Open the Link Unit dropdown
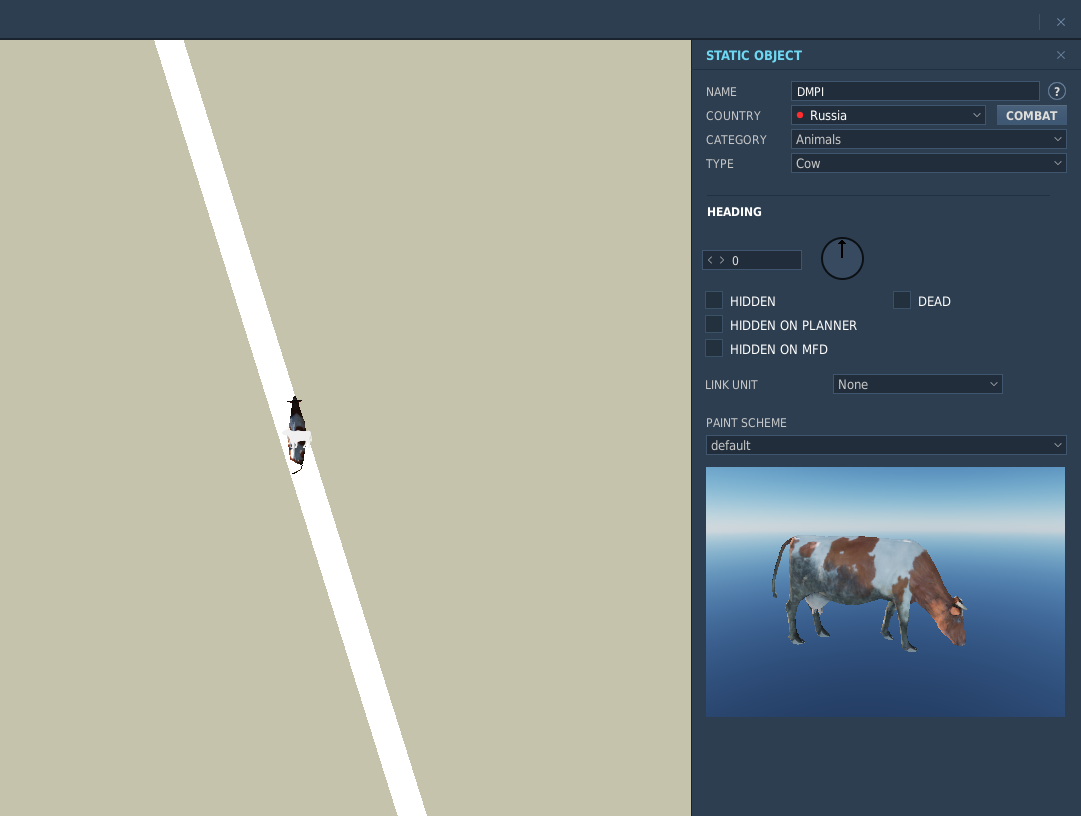The width and height of the screenshot is (1081, 816). coord(917,384)
